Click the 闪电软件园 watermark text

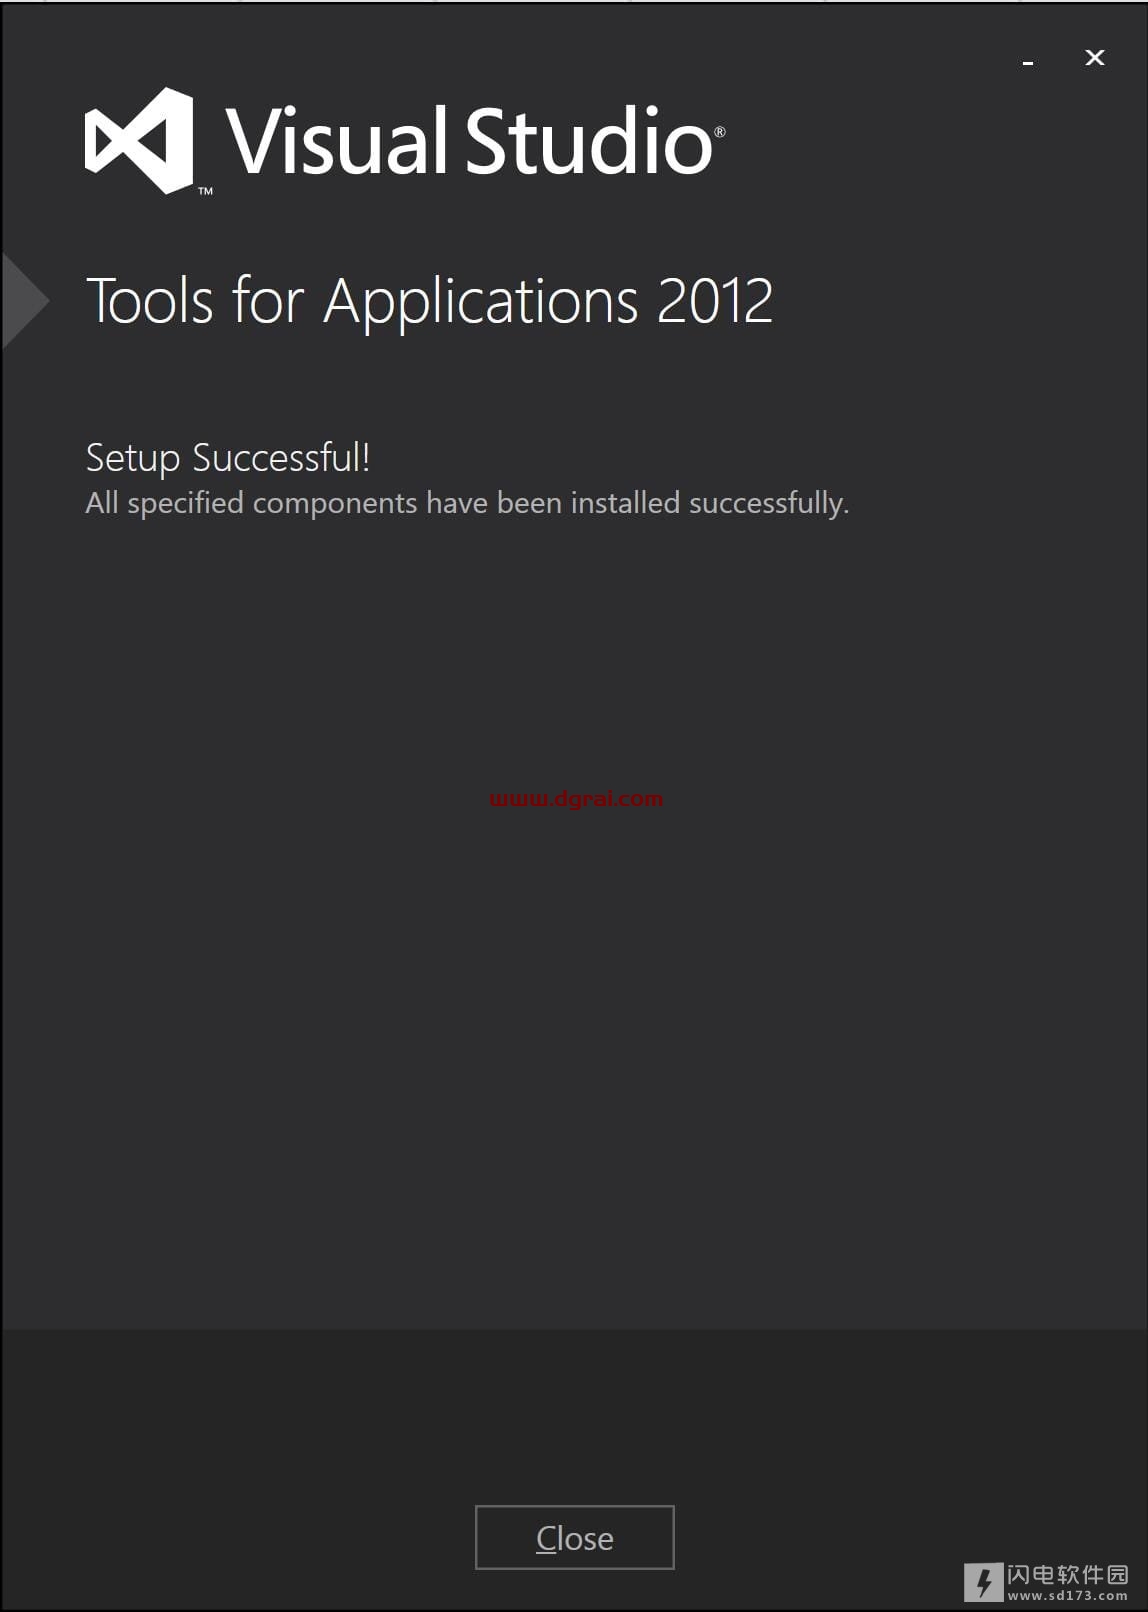tap(1067, 1575)
